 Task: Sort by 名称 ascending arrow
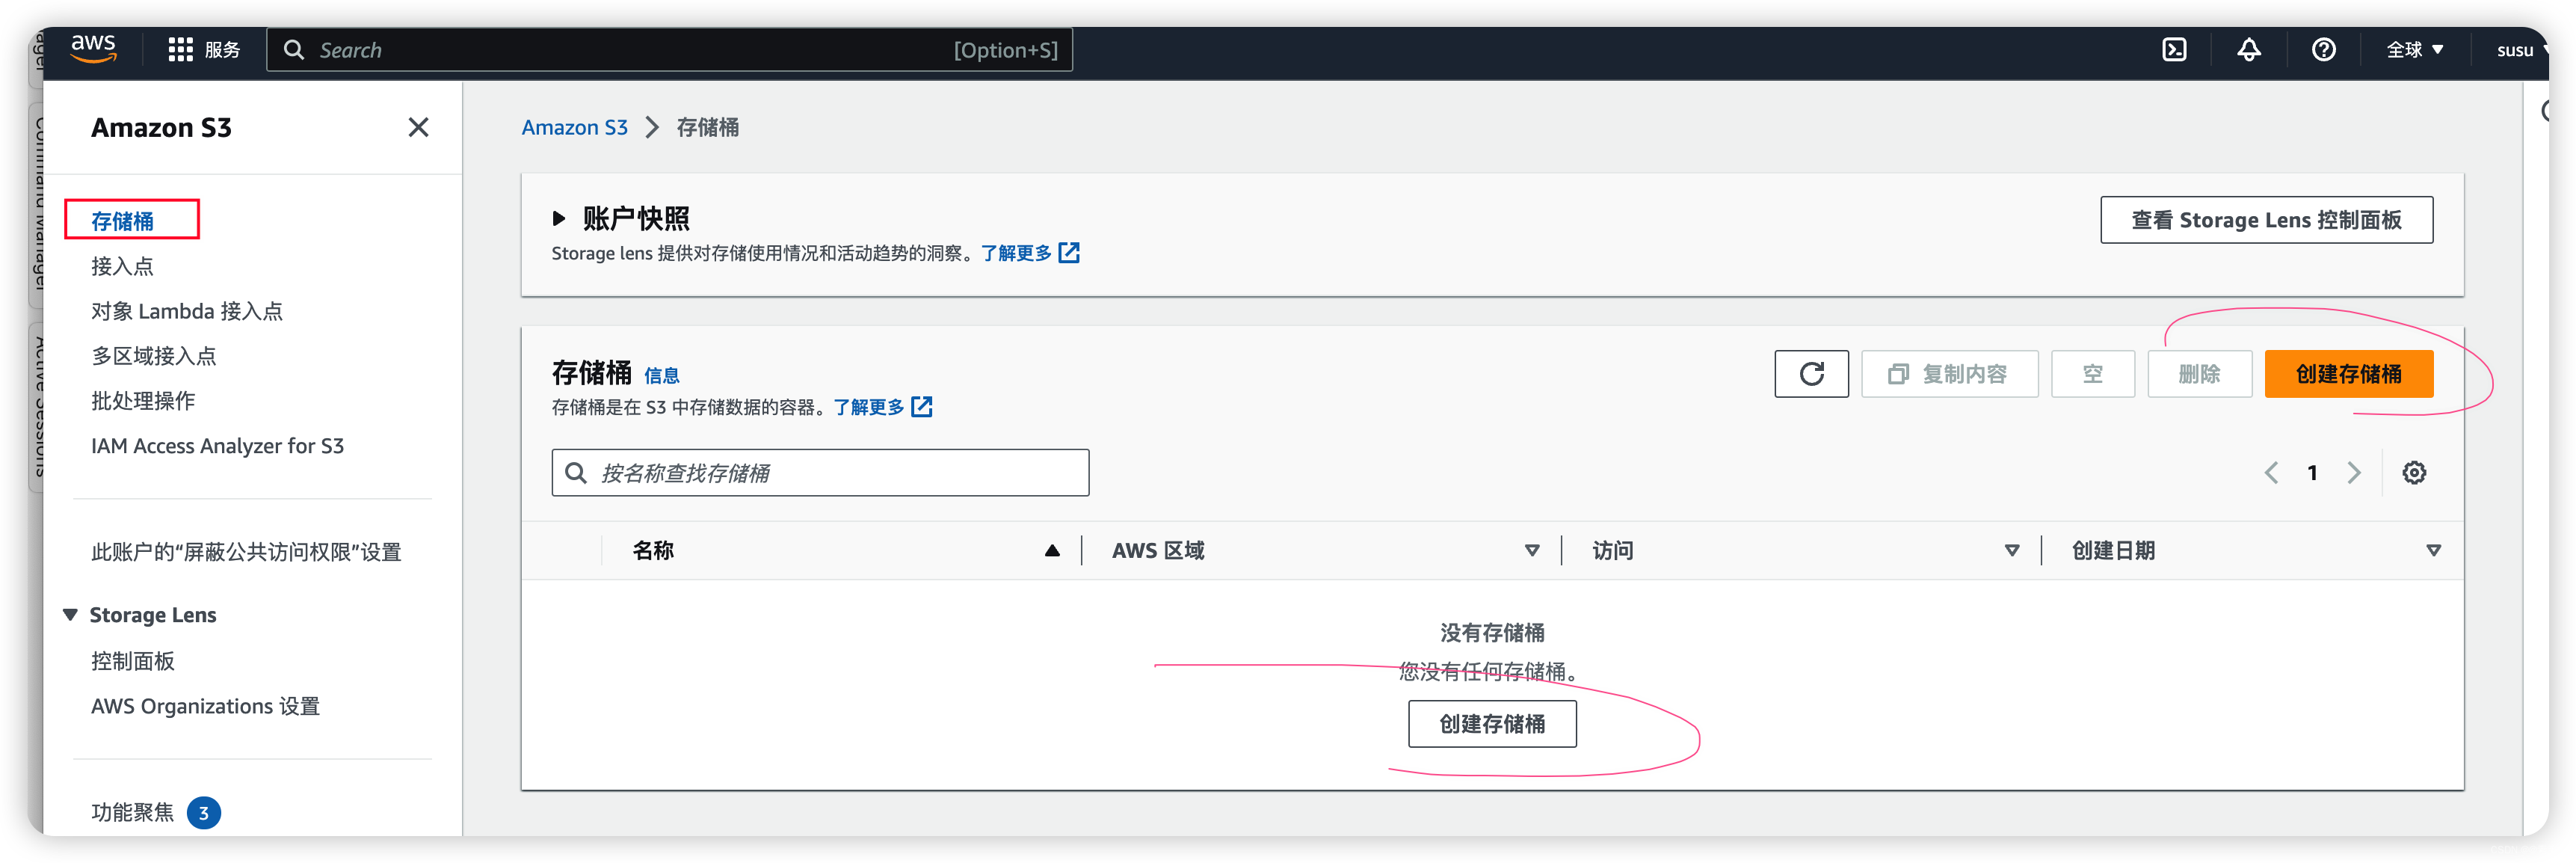pyautogui.click(x=1052, y=551)
